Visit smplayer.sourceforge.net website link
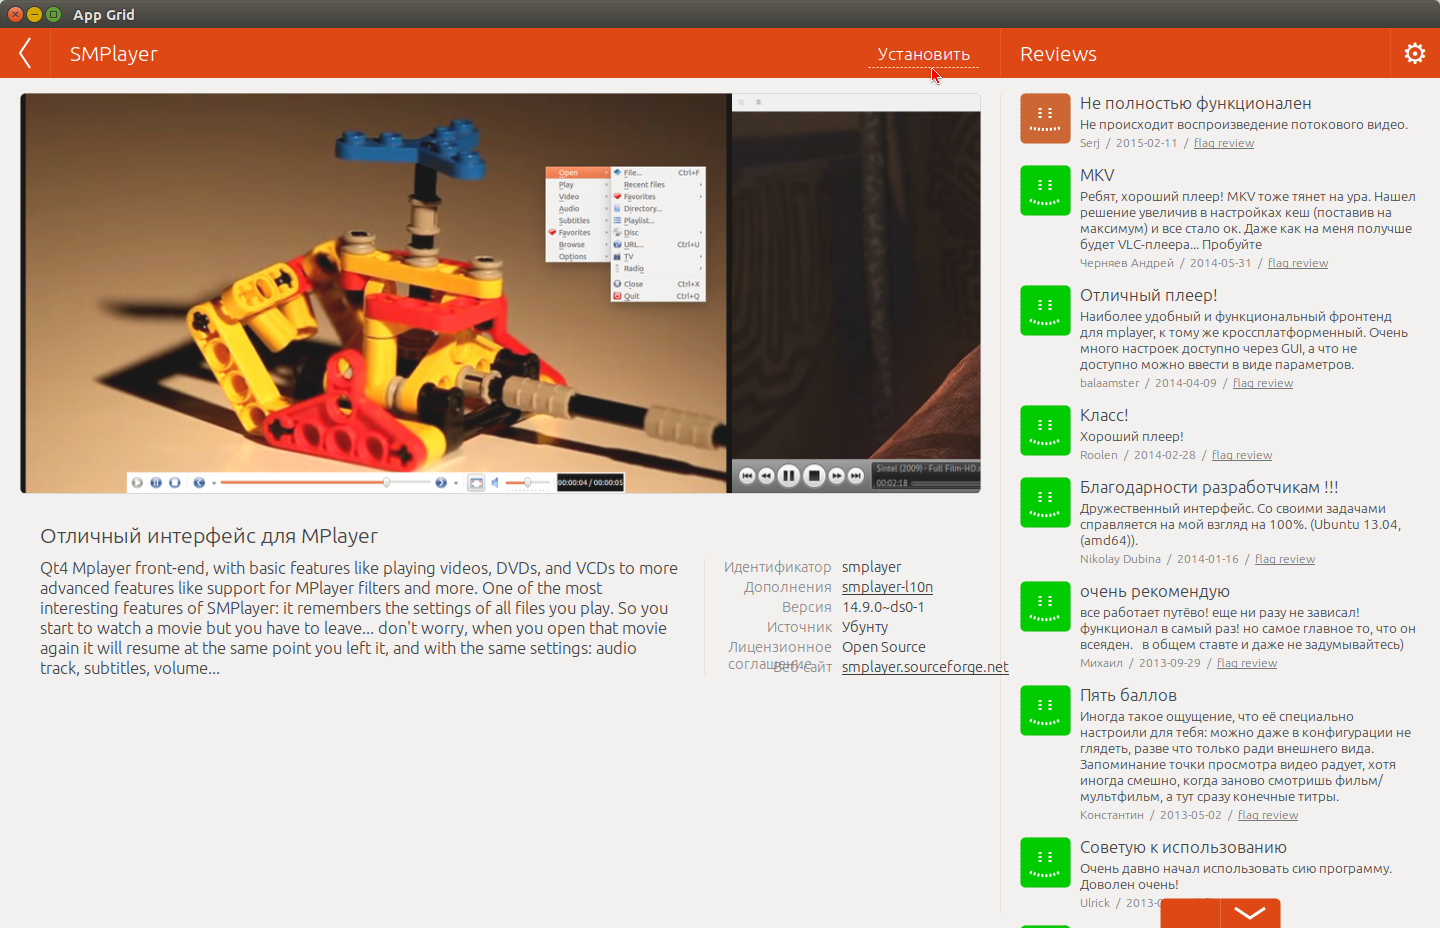The image size is (1440, 928). pos(925,667)
